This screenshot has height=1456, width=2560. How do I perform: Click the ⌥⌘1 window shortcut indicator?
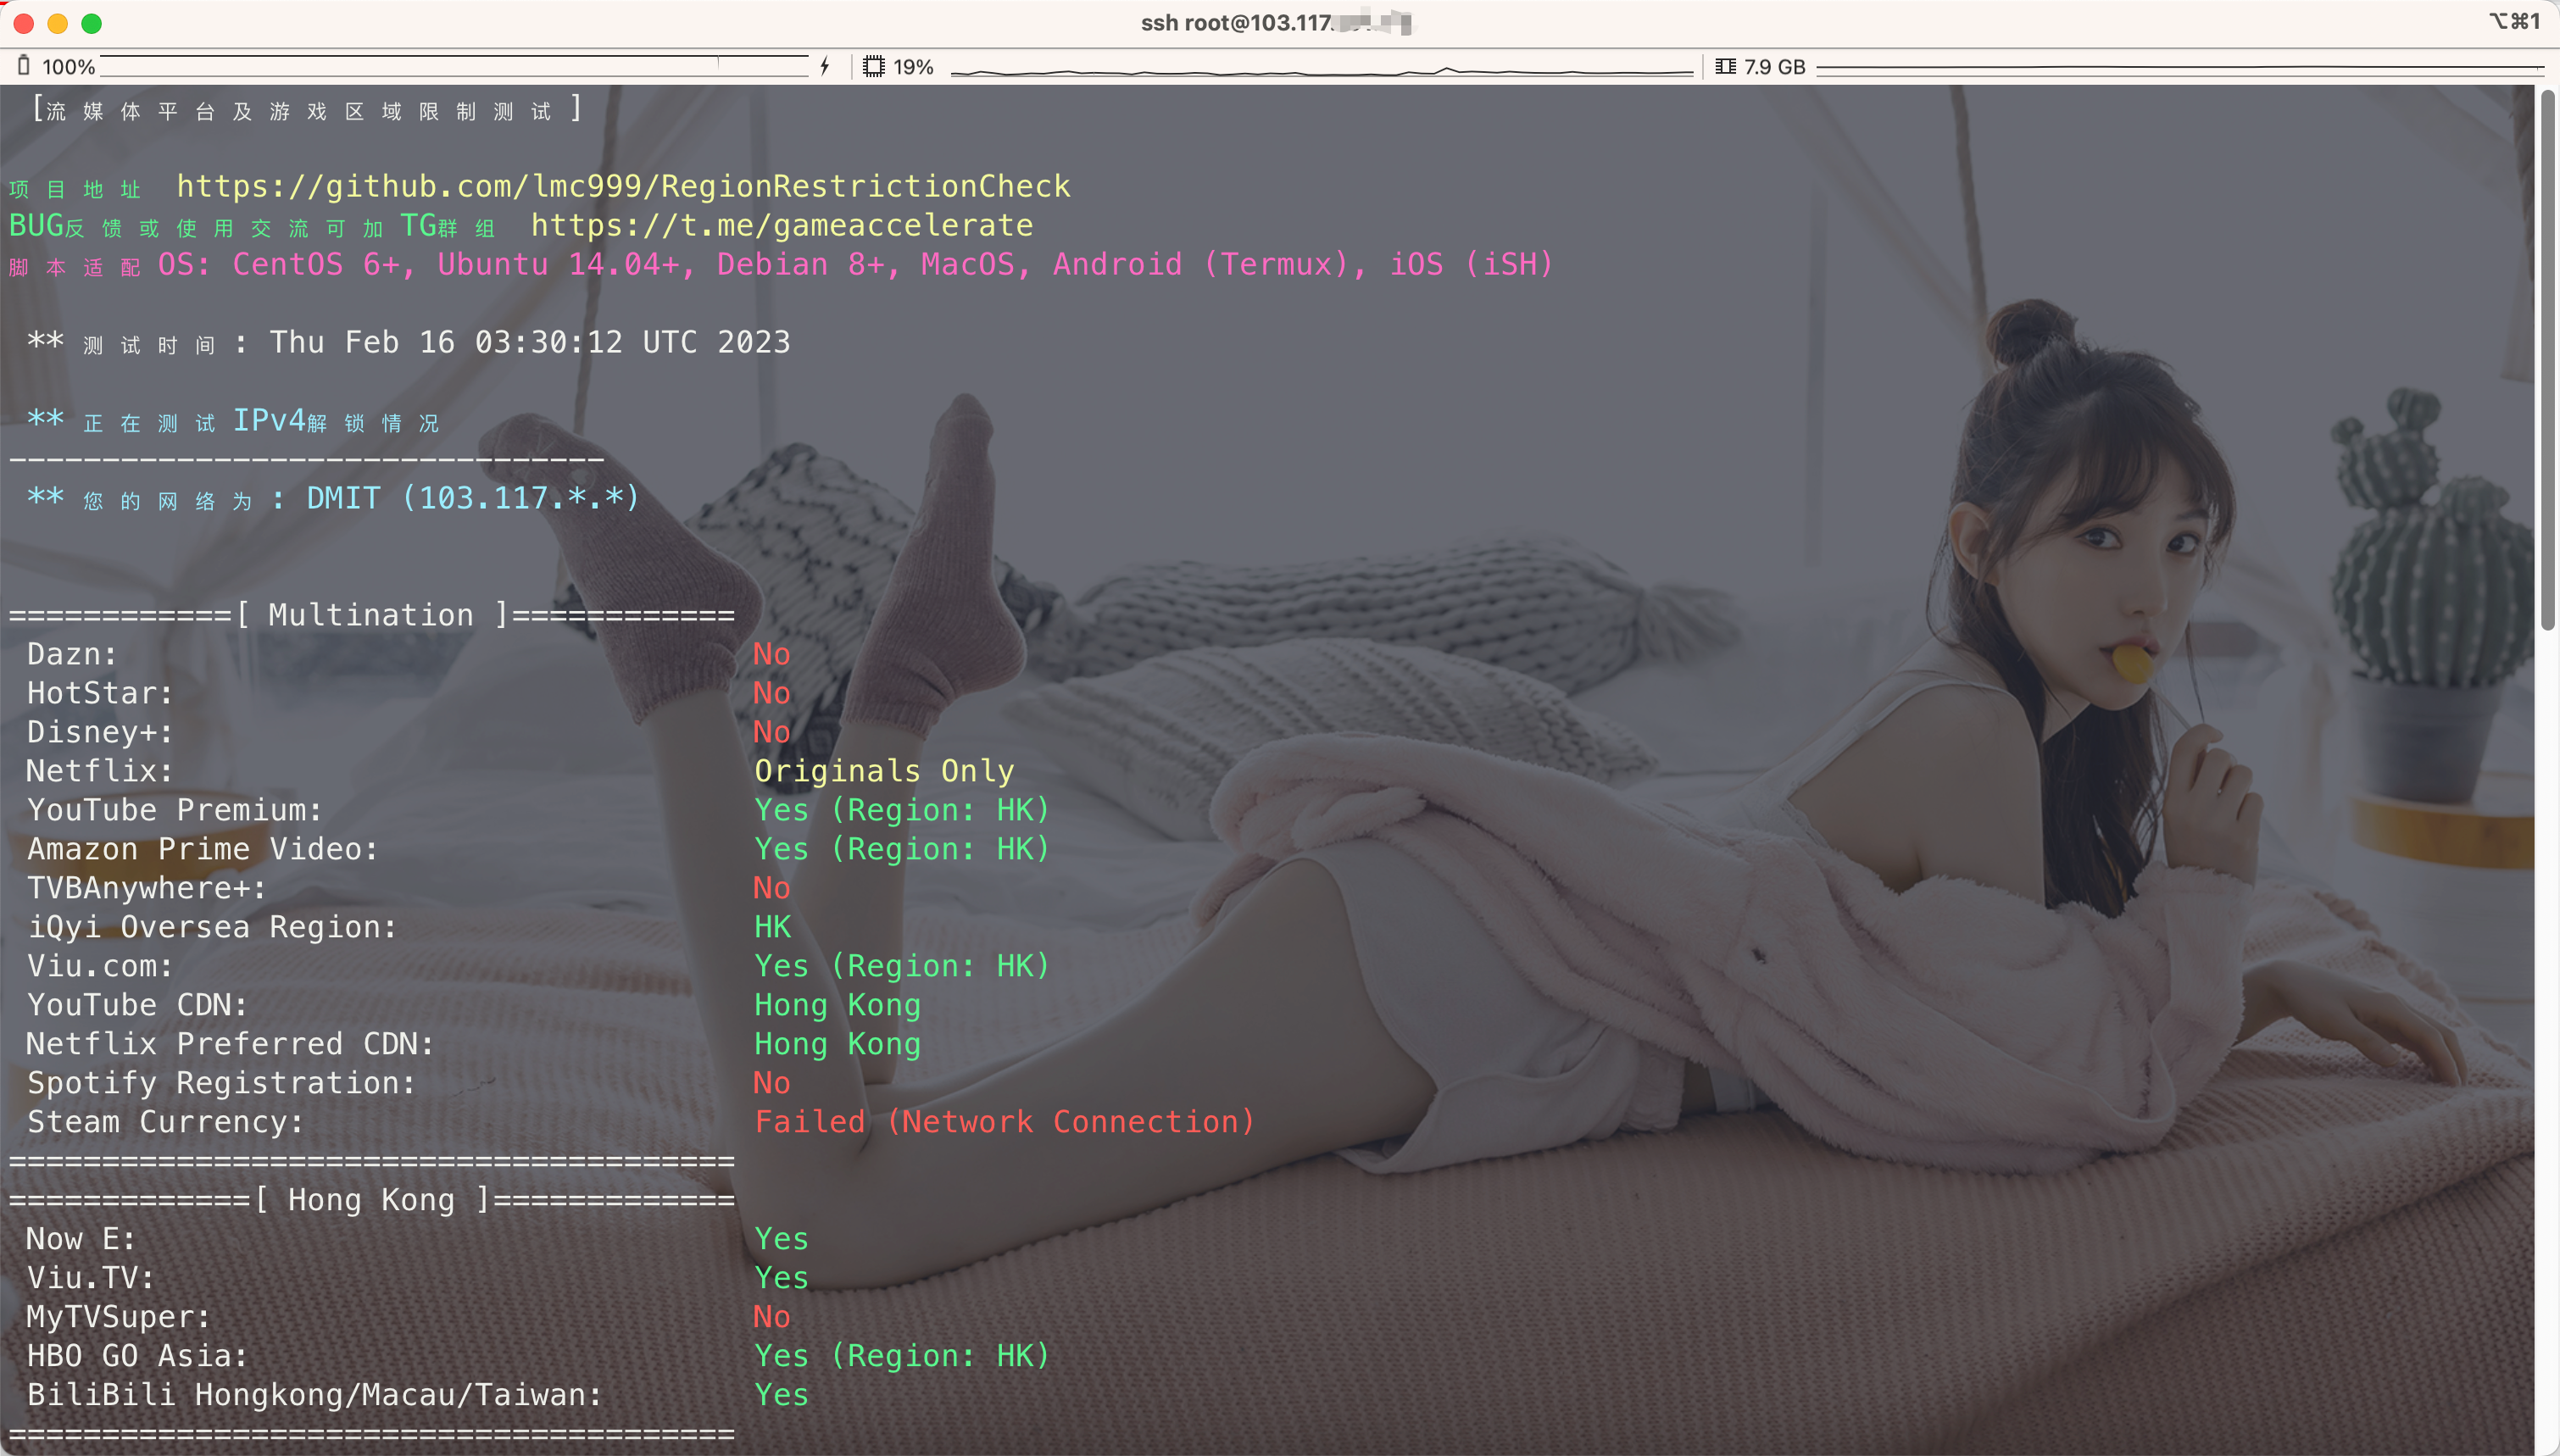click(2514, 21)
